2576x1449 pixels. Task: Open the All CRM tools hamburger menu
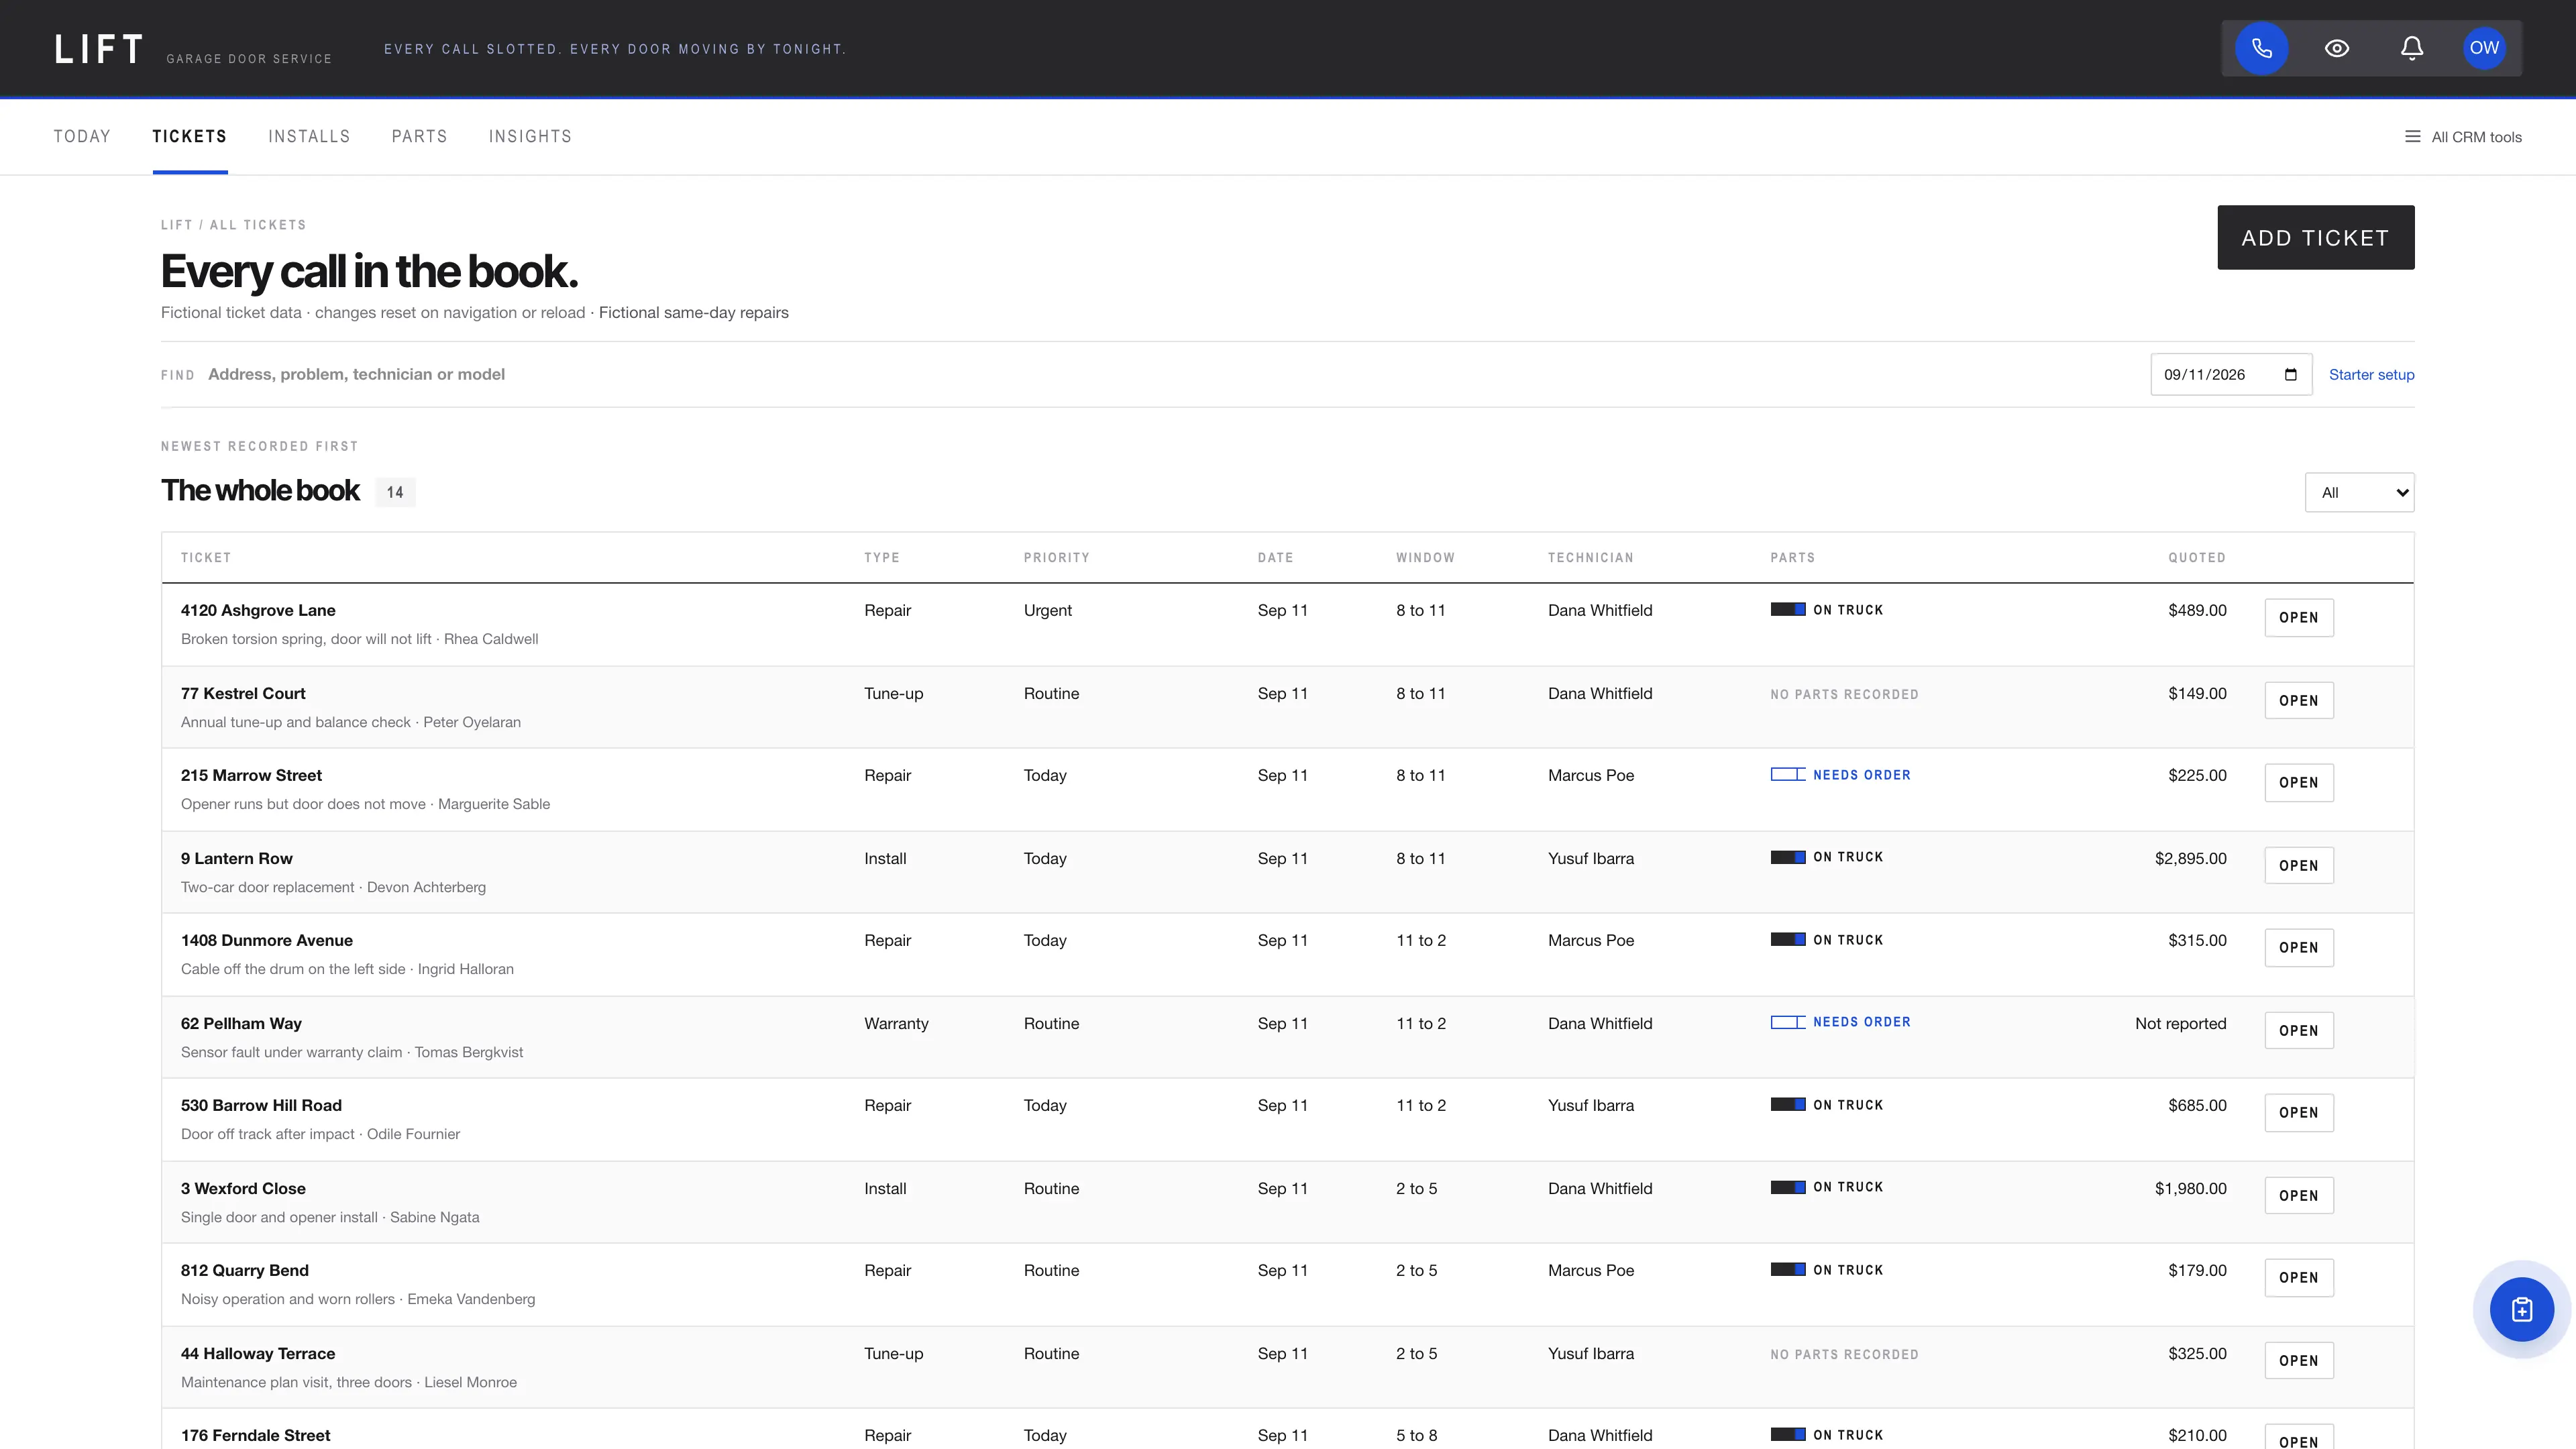[x=2463, y=137]
